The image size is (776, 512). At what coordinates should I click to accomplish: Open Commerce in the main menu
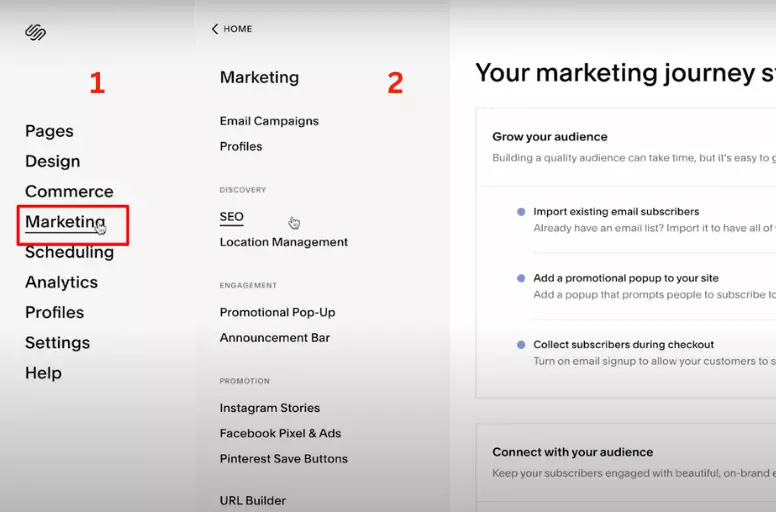tap(69, 191)
